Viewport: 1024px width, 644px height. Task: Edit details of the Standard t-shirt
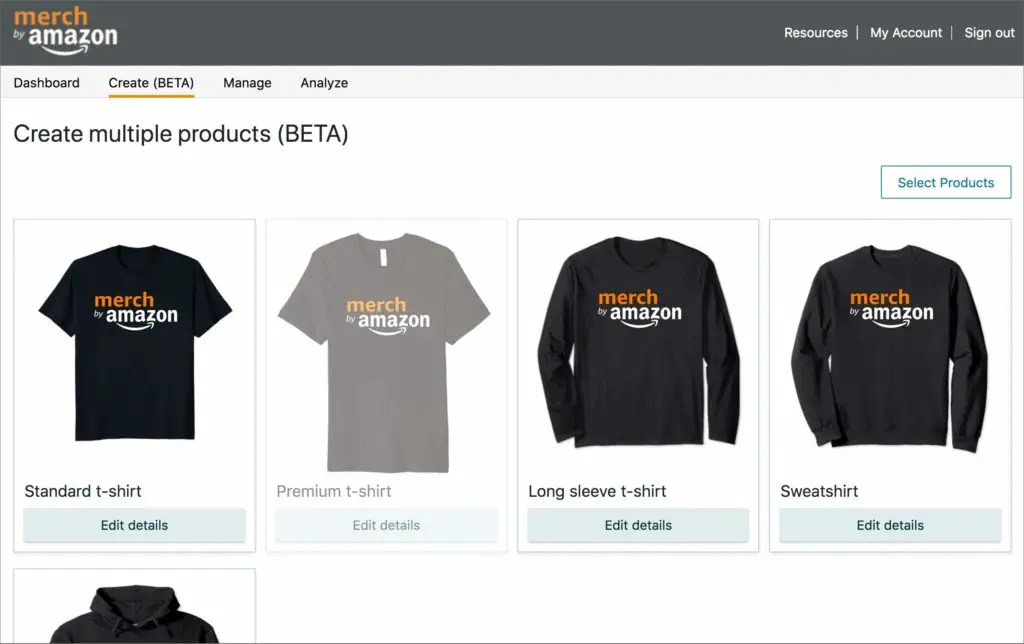(133, 524)
